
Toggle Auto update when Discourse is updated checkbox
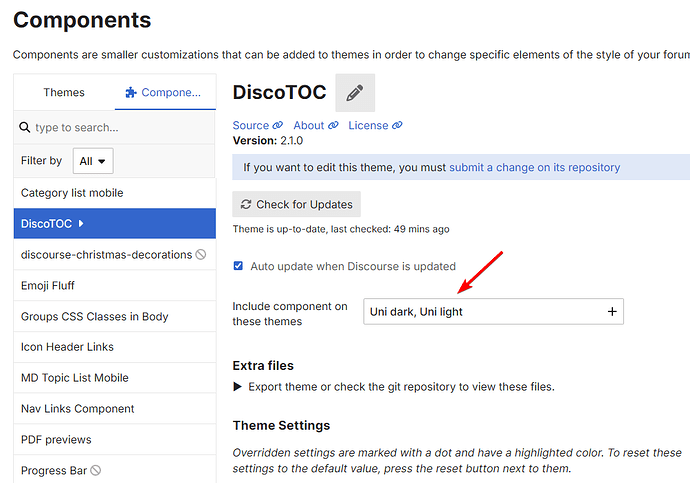(x=238, y=266)
